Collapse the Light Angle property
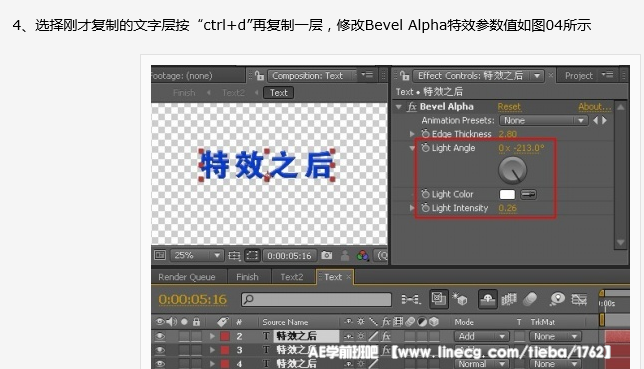The image size is (644, 369). [412, 148]
